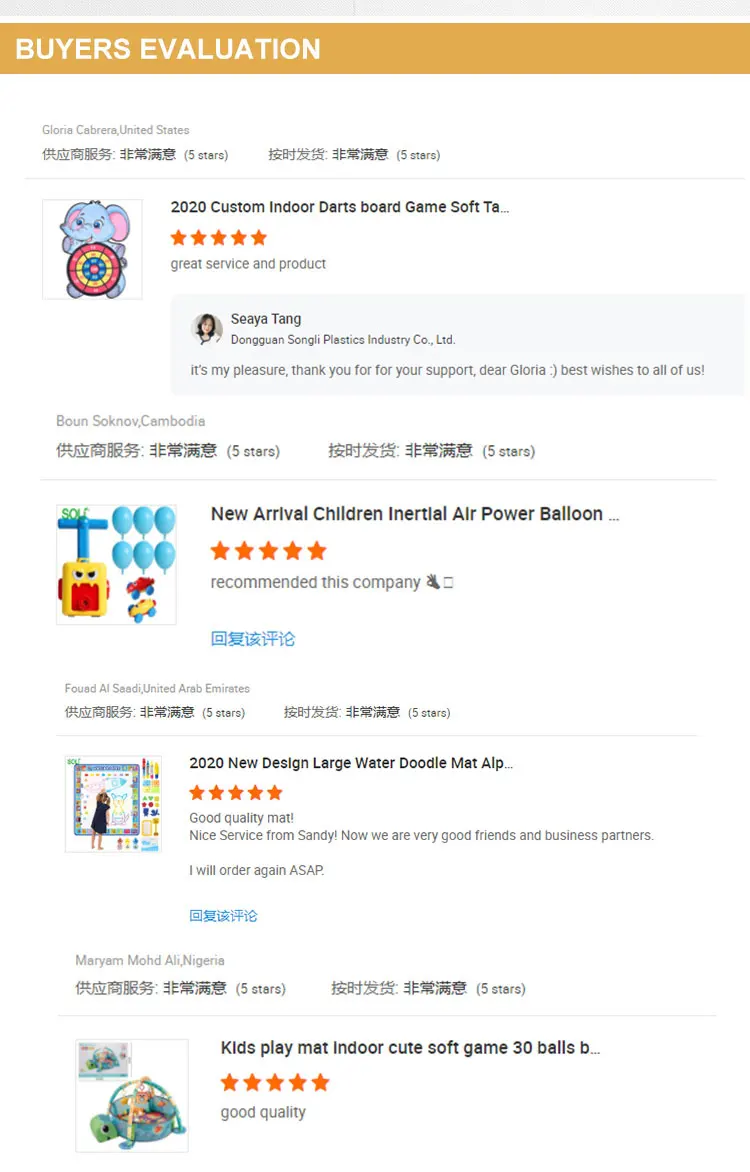Click the balloon car toy product image
Image resolution: width=750 pixels, height=1172 pixels.
tap(117, 564)
